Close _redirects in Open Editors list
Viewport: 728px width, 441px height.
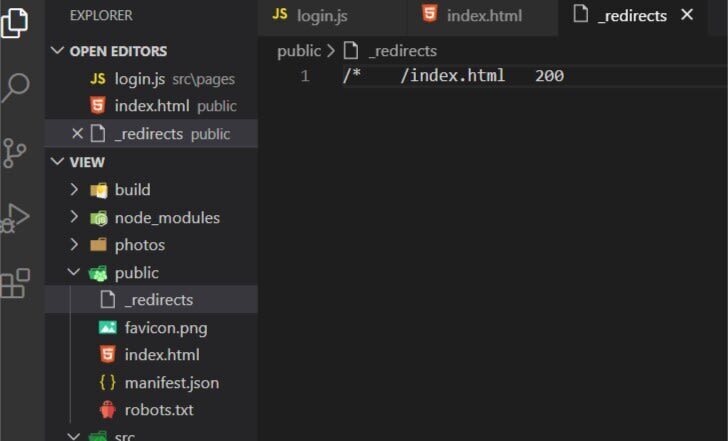[78, 134]
